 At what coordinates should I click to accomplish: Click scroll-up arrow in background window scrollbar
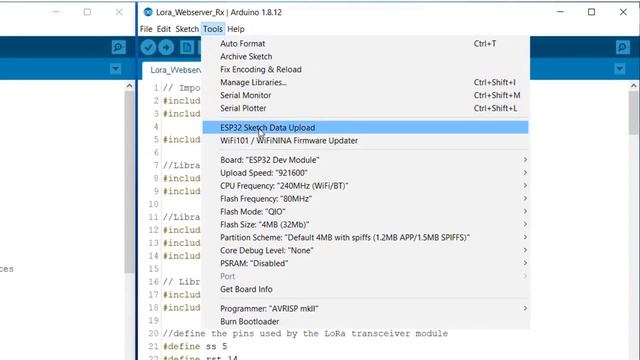[x=129, y=85]
